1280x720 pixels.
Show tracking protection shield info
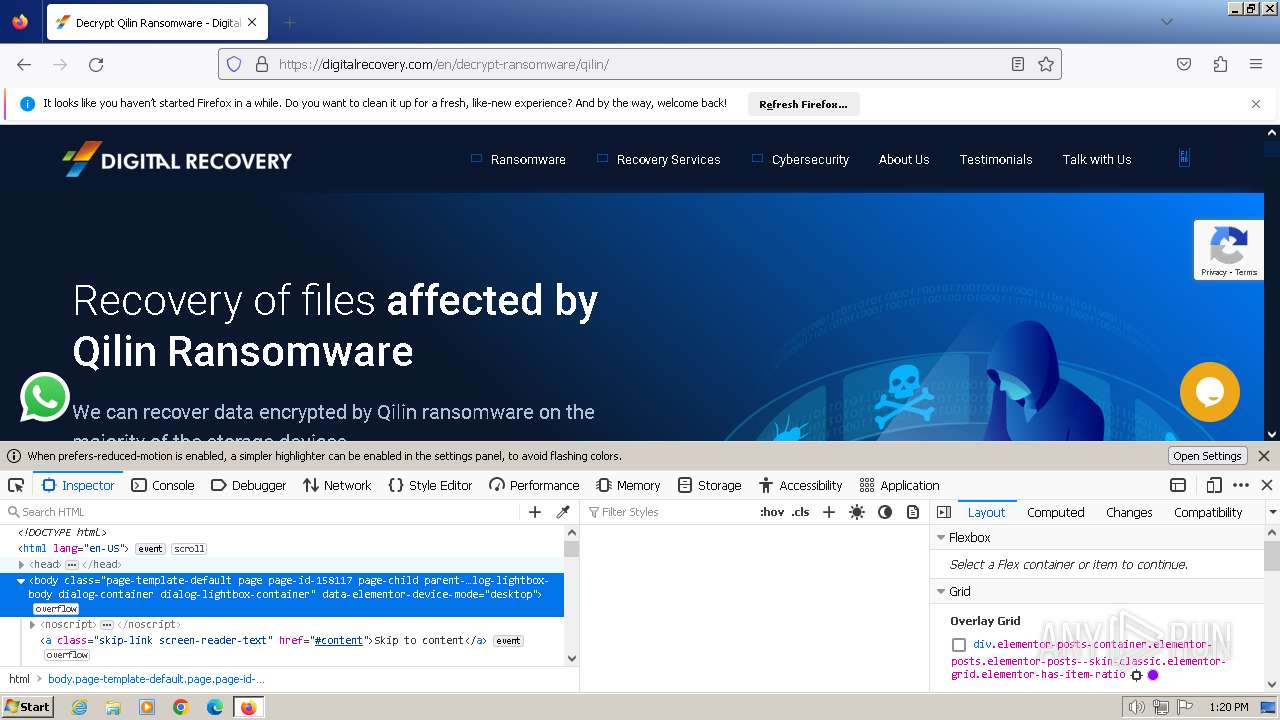tap(234, 64)
